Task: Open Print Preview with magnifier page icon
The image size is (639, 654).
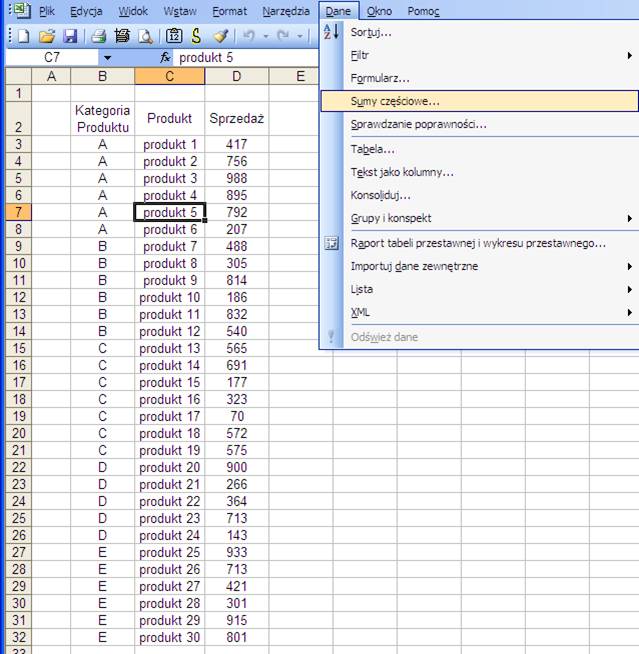Action: (x=145, y=36)
